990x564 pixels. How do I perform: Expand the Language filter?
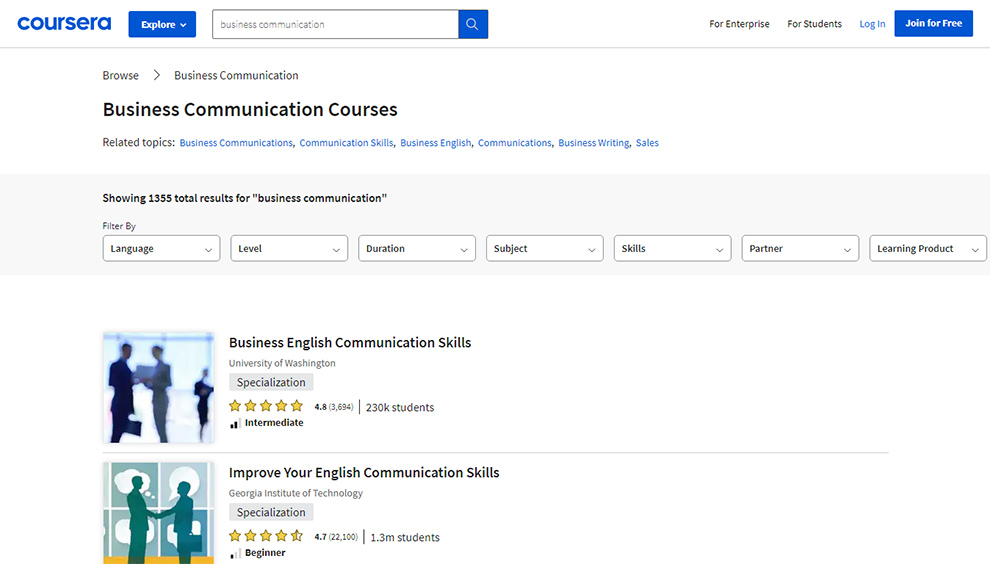[162, 248]
